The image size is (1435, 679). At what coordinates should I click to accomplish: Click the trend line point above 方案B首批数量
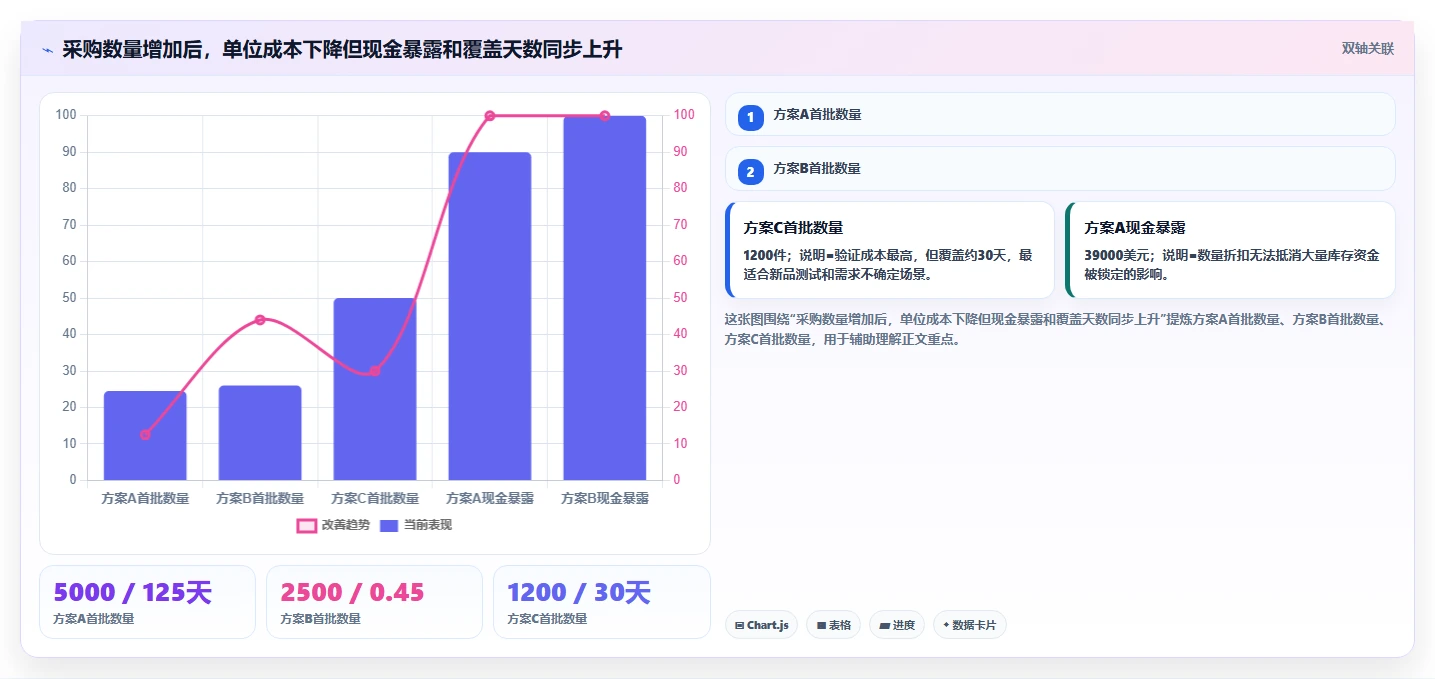point(260,320)
